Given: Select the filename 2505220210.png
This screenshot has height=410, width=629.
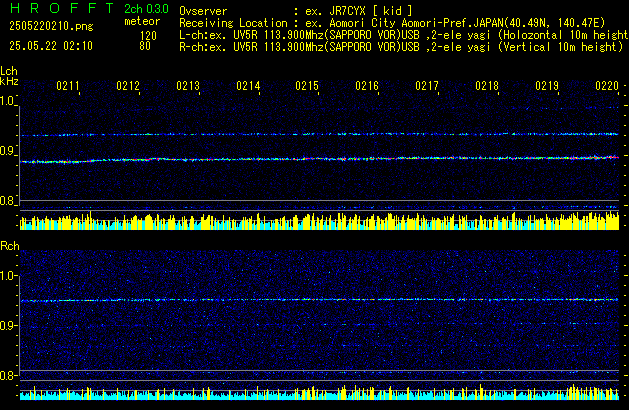Looking at the screenshot, I should [51, 26].
